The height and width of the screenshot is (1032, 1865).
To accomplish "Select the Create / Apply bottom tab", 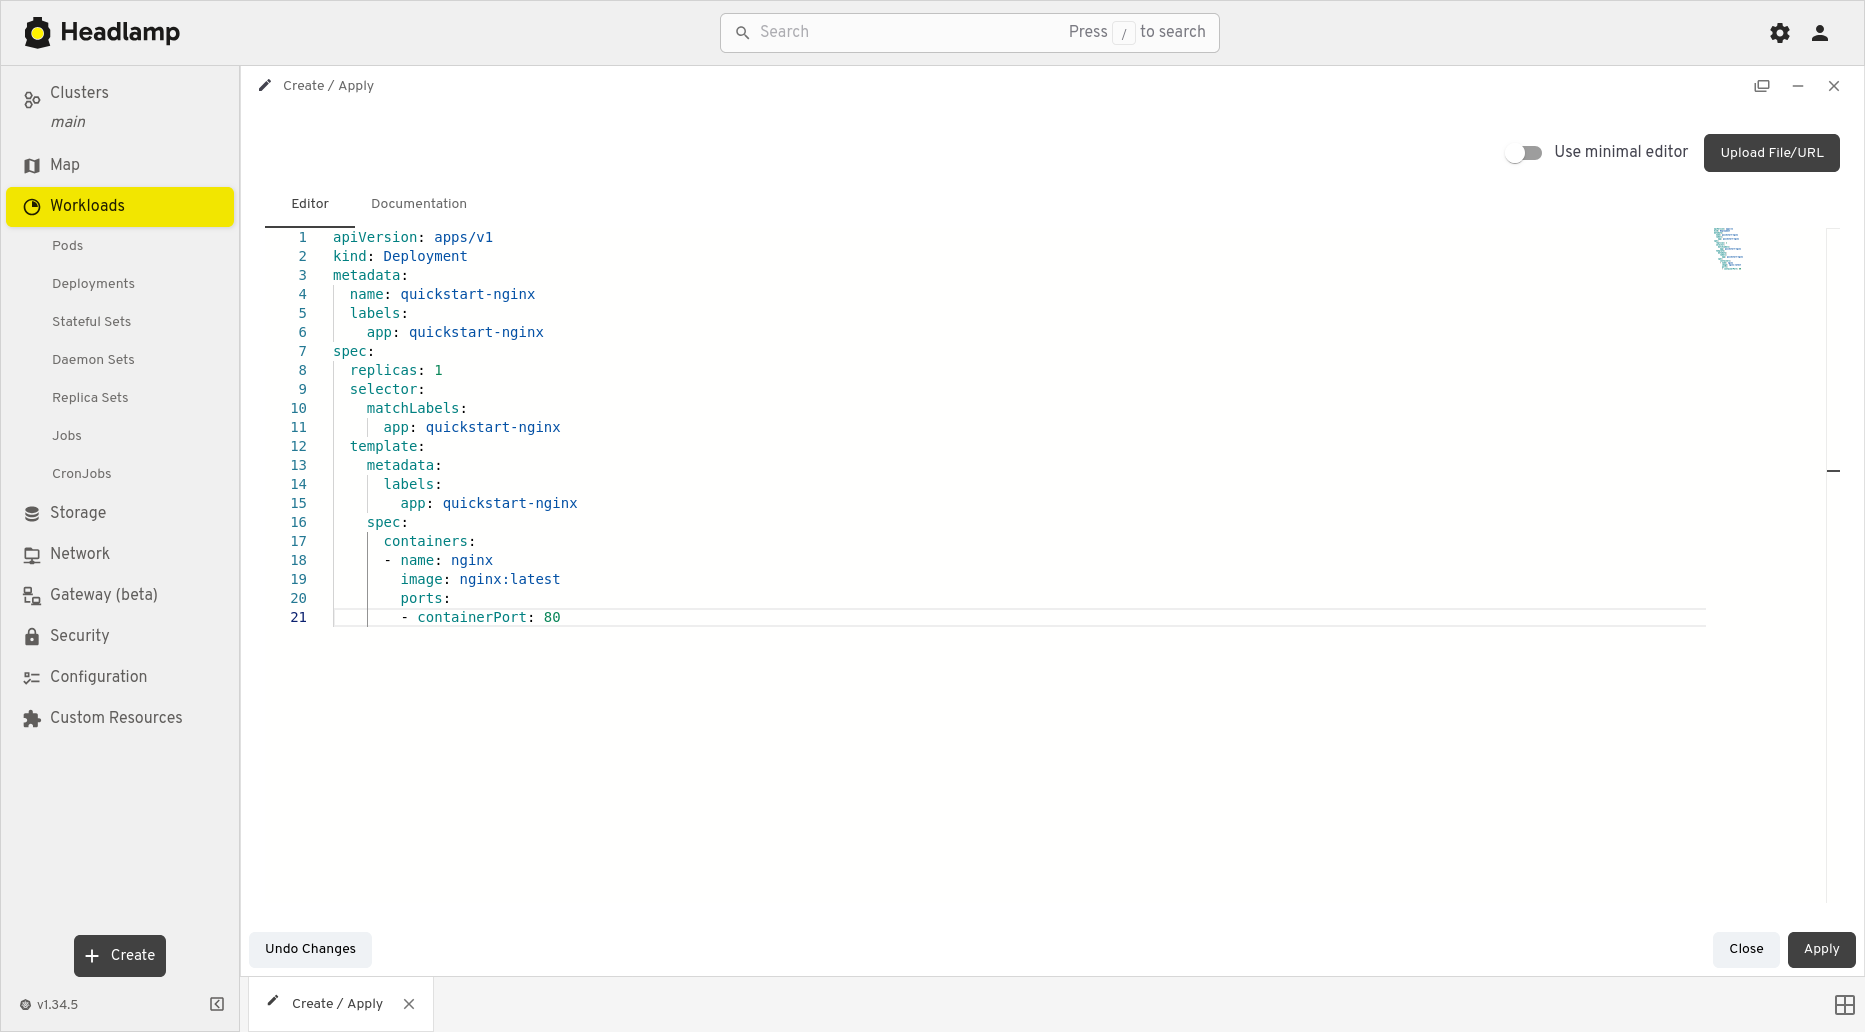I will point(336,1003).
